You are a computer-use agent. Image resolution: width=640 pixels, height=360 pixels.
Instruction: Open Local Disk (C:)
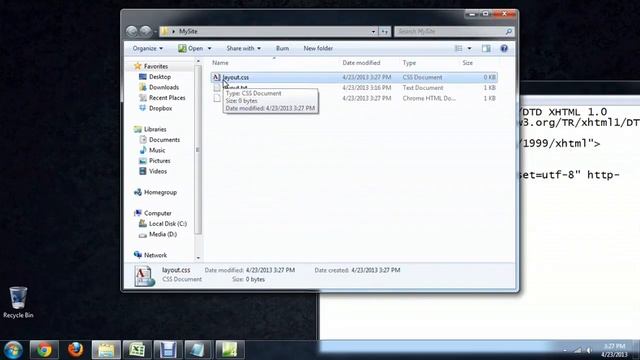tap(167, 224)
